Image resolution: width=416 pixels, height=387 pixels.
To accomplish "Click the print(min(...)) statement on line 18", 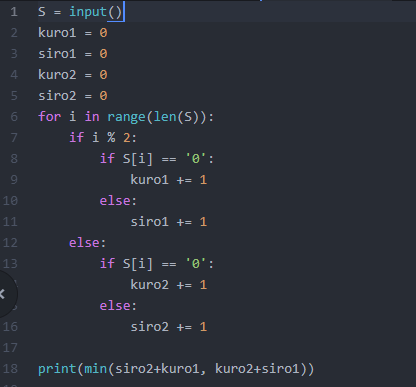I will [176, 369].
